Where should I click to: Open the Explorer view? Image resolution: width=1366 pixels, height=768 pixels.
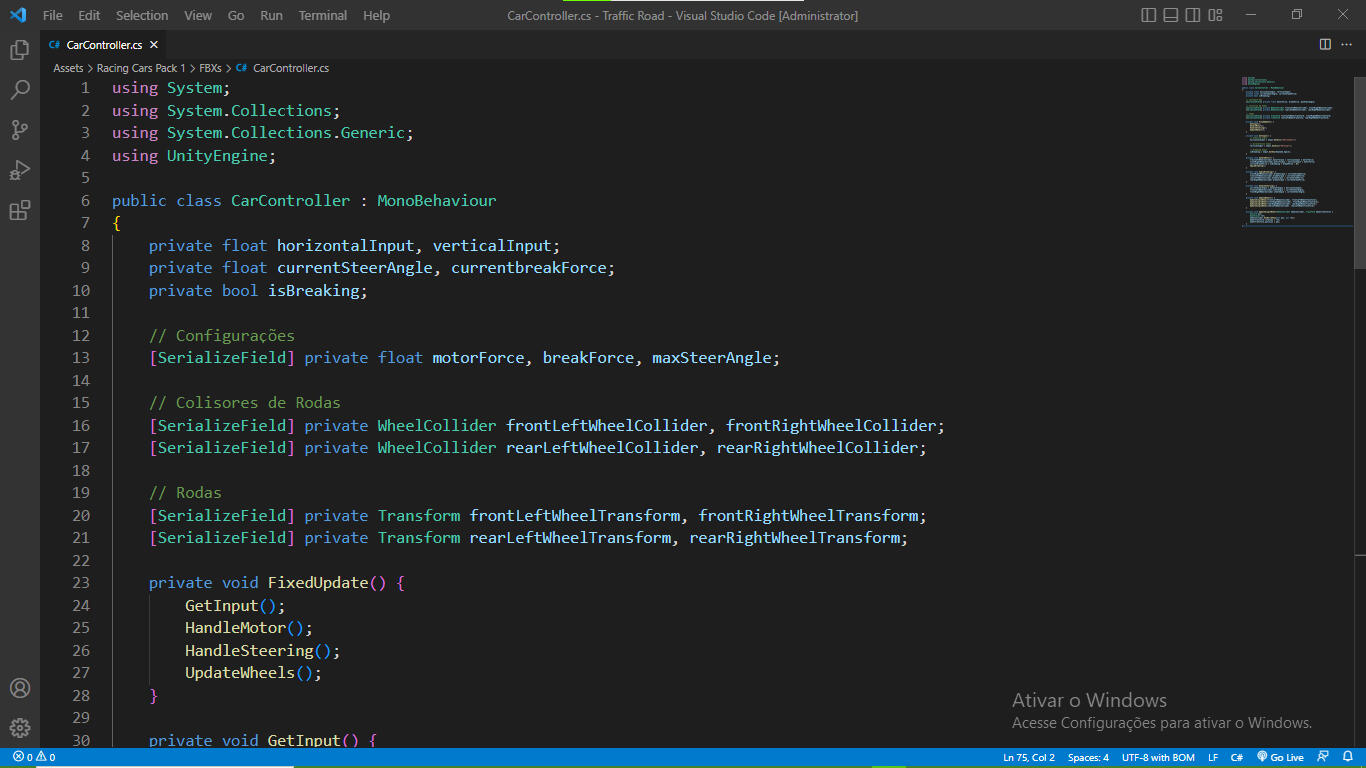click(20, 48)
